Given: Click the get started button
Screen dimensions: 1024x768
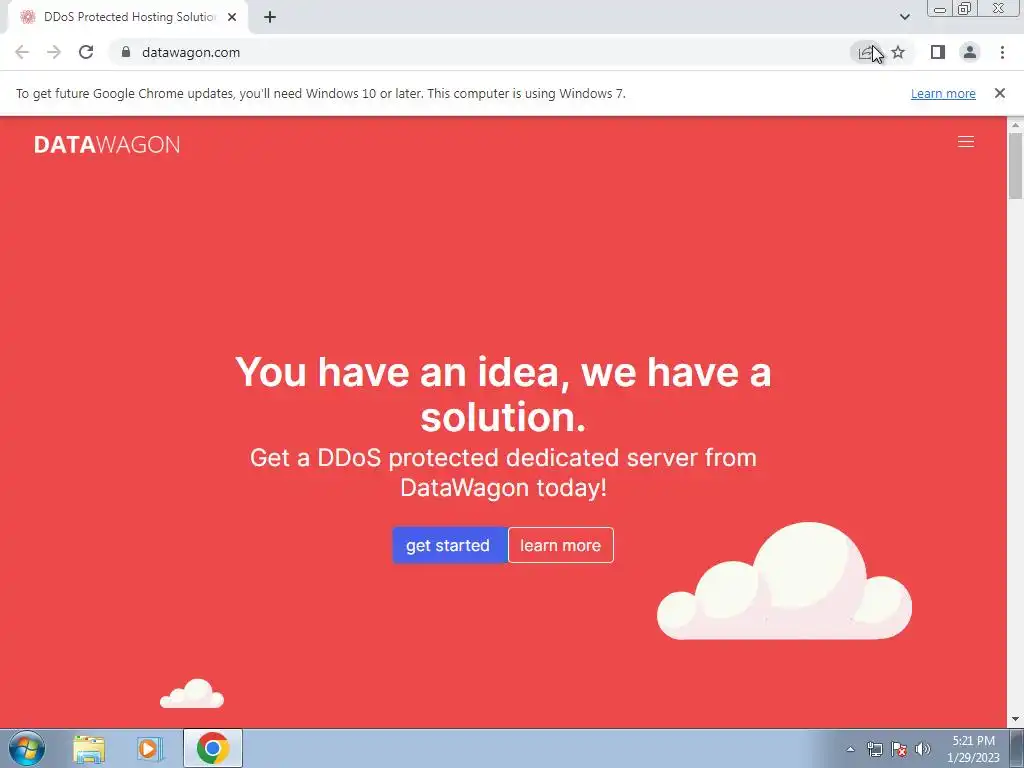Looking at the screenshot, I should [x=449, y=545].
